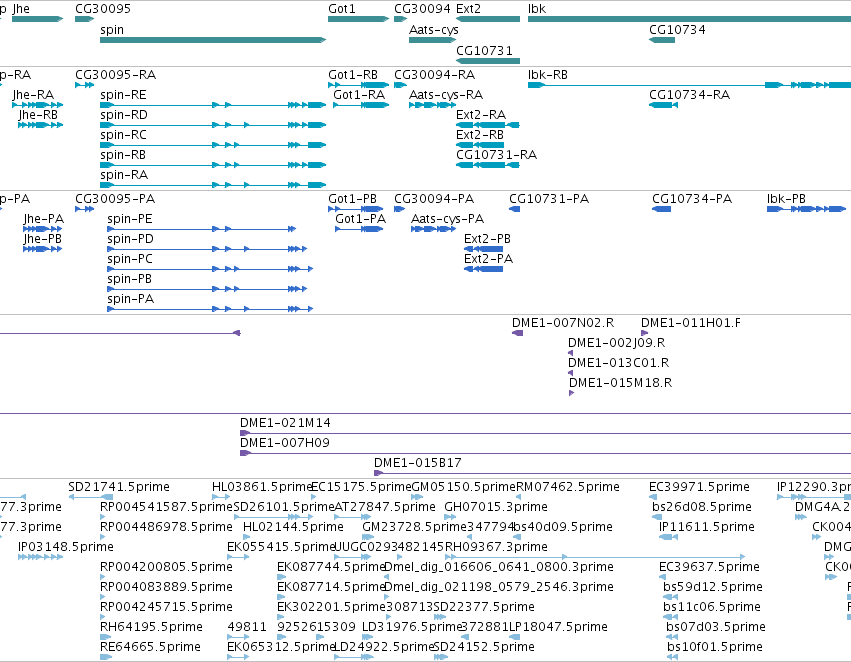Viewport: 851px width, 662px height.
Task: Open transcript Jhe-RB
Action: click(37, 114)
